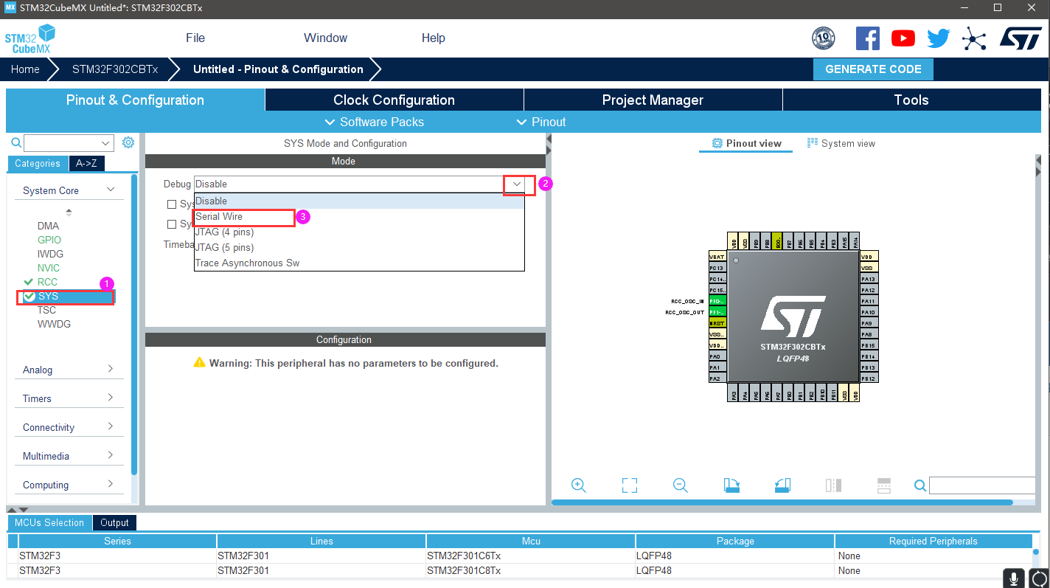This screenshot has height=588, width=1050.
Task: Click the horizontal layout view icon
Action: [884, 486]
